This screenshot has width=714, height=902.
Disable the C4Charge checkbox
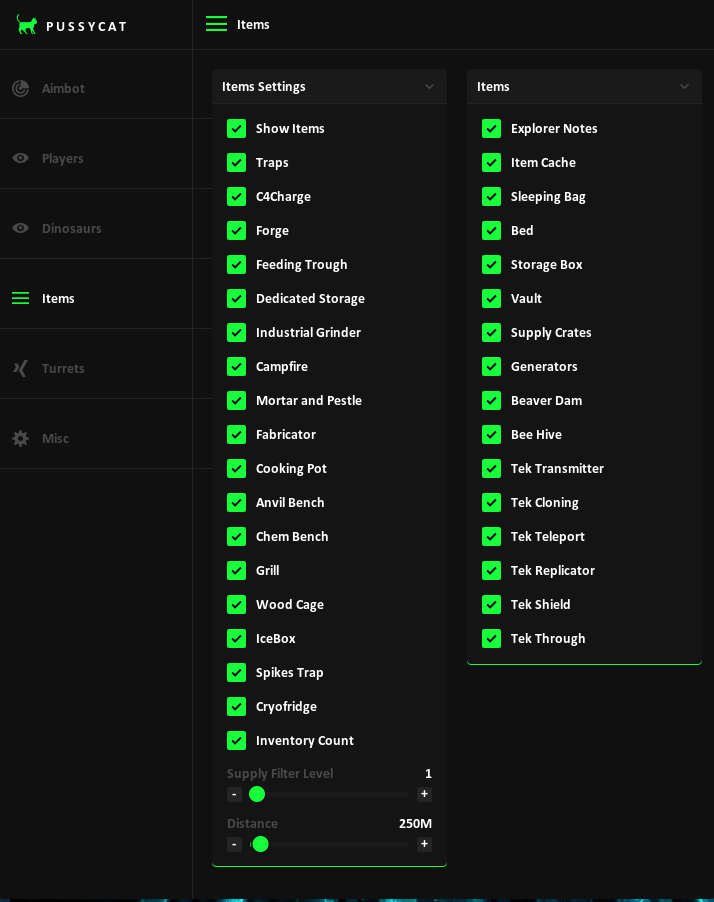click(x=237, y=196)
